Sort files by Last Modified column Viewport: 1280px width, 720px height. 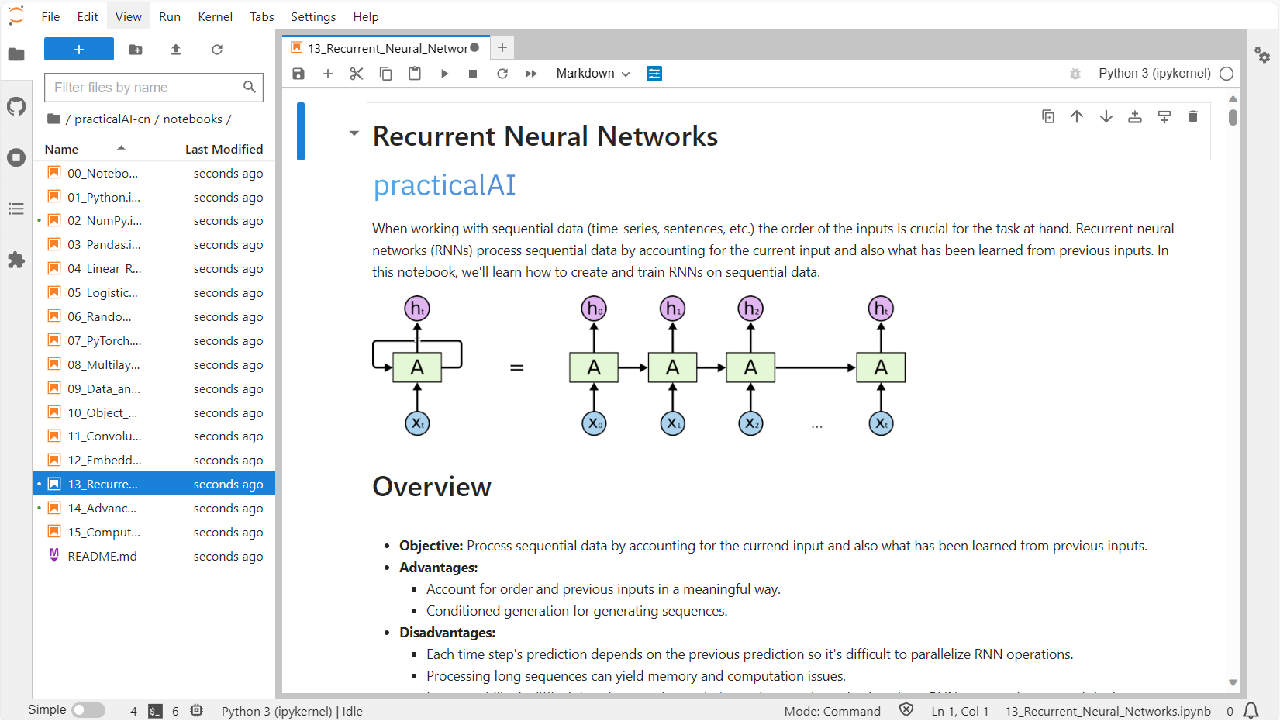(223, 149)
